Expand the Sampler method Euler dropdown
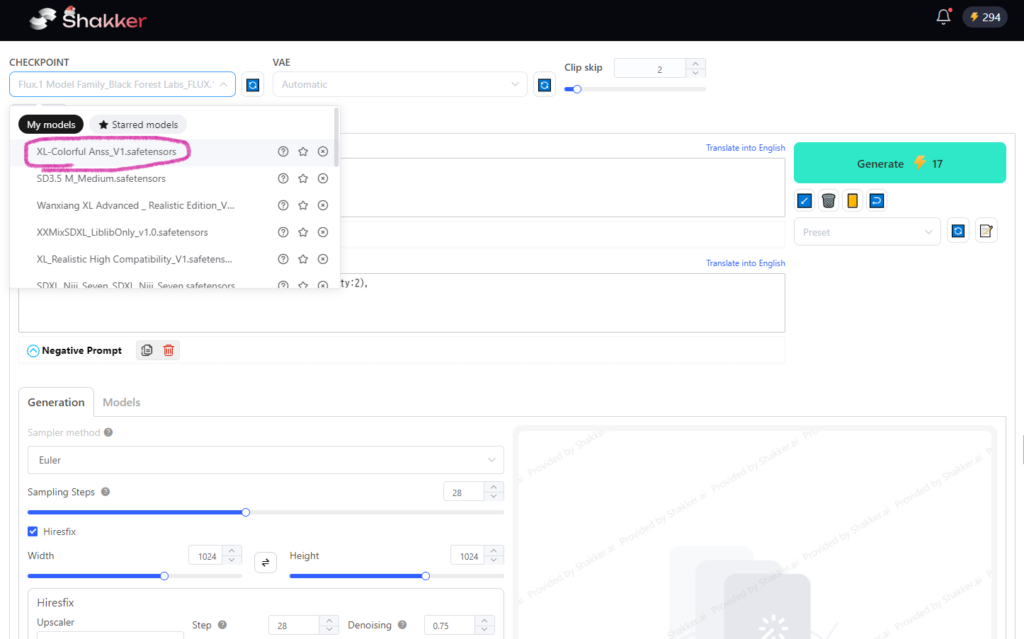This screenshot has width=1024, height=639. pyautogui.click(x=265, y=460)
